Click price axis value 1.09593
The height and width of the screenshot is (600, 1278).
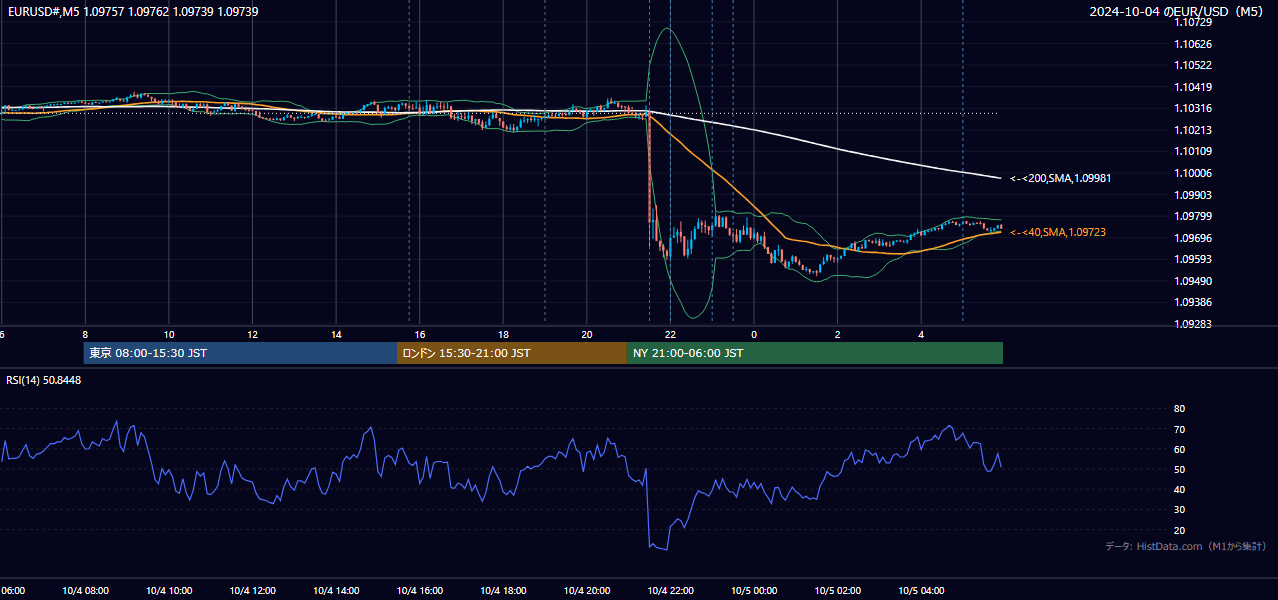click(1193, 259)
